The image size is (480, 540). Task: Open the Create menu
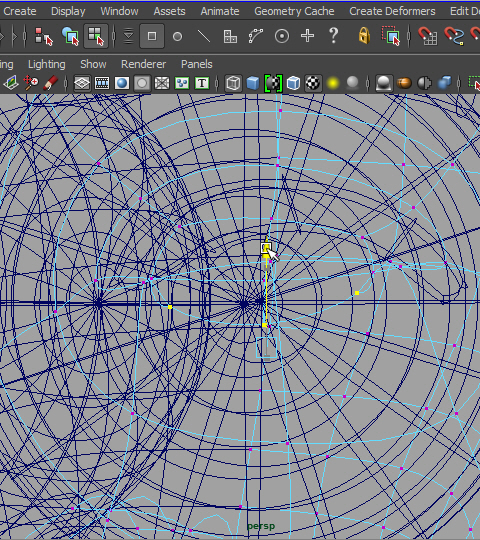20,11
